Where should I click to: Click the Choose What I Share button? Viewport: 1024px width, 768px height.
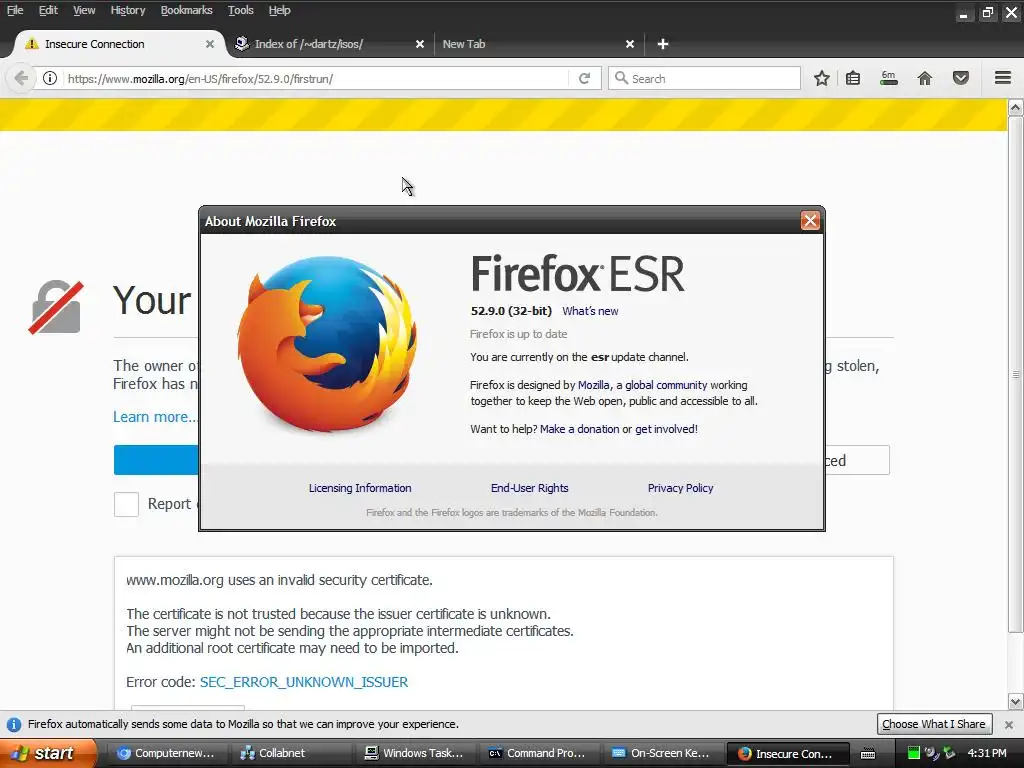point(934,724)
